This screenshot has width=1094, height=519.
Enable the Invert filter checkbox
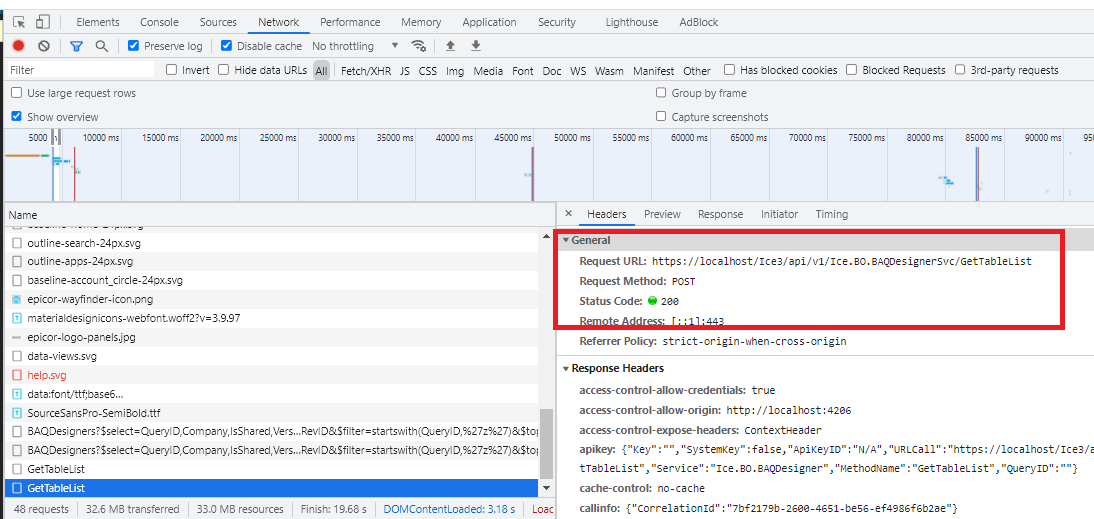(x=171, y=70)
